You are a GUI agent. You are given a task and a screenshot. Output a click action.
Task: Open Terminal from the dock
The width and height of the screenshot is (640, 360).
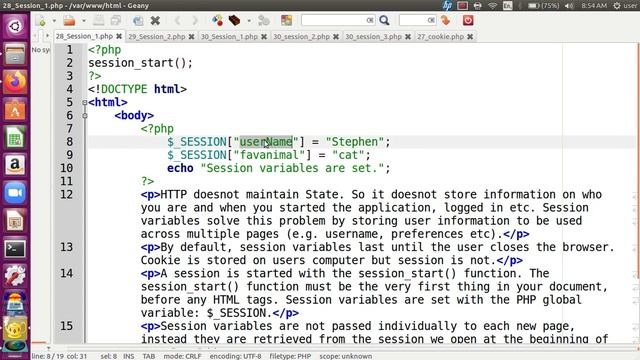point(15,249)
